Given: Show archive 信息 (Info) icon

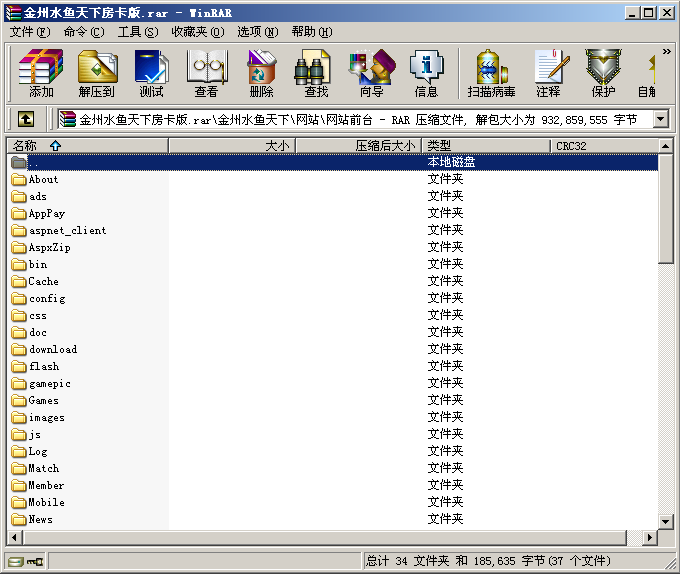Looking at the screenshot, I should (x=426, y=73).
